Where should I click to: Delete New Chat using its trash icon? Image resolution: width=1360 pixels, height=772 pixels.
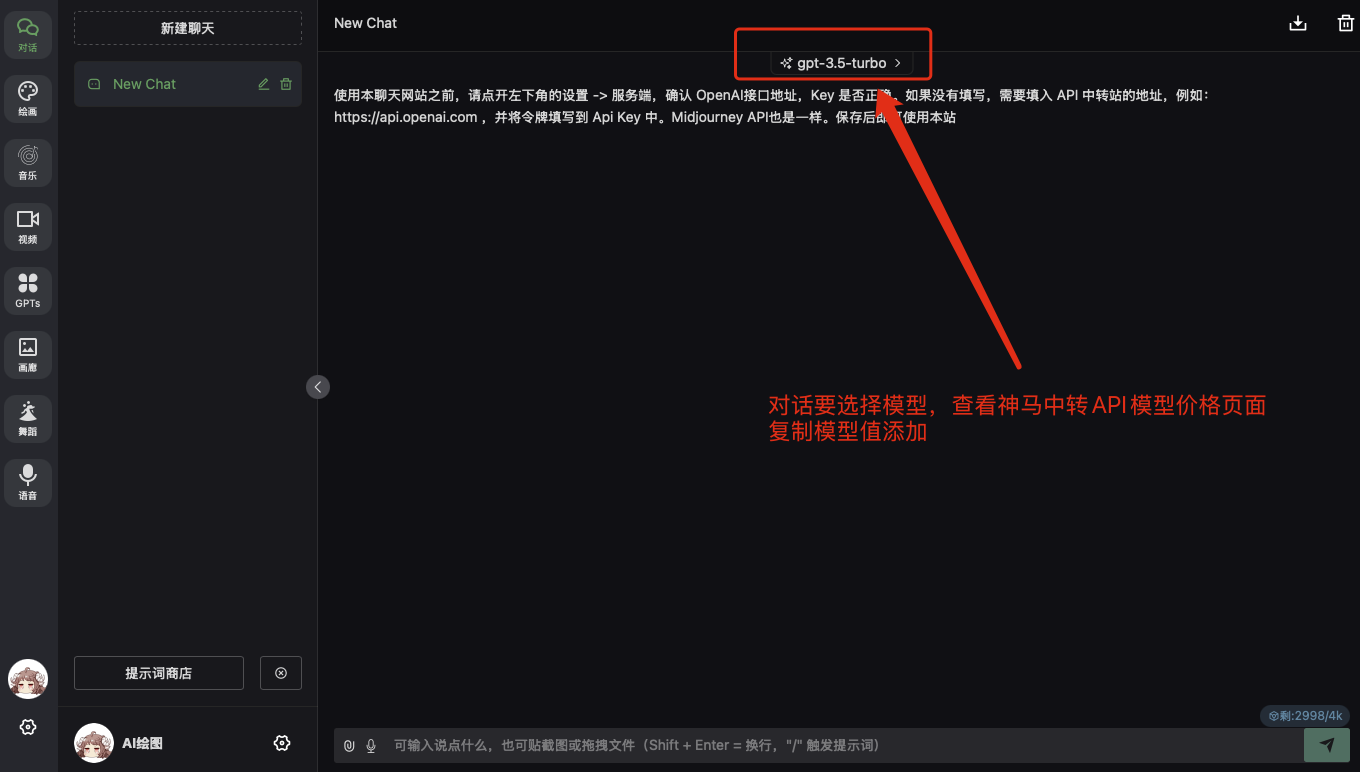(286, 84)
